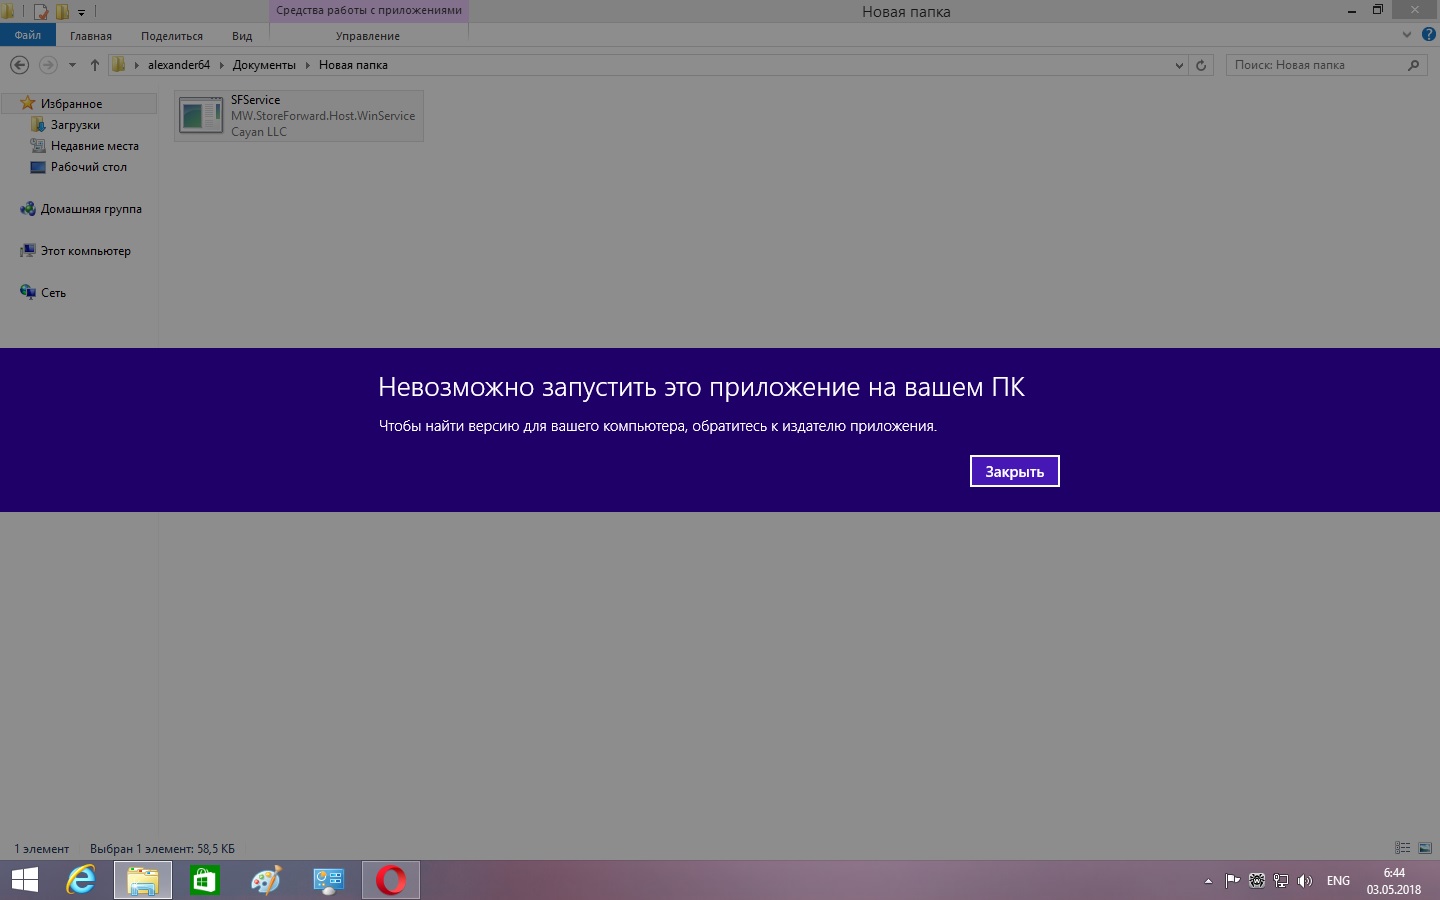This screenshot has width=1440, height=900.
Task: Expand the chevron after alexander64 in path
Action: (x=222, y=65)
